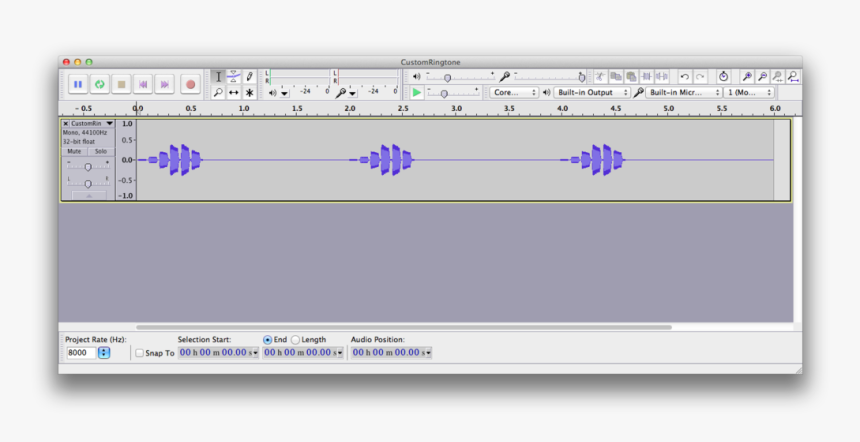The width and height of the screenshot is (860, 442).
Task: Open the input meter dropdown arrow
Action: (x=353, y=93)
